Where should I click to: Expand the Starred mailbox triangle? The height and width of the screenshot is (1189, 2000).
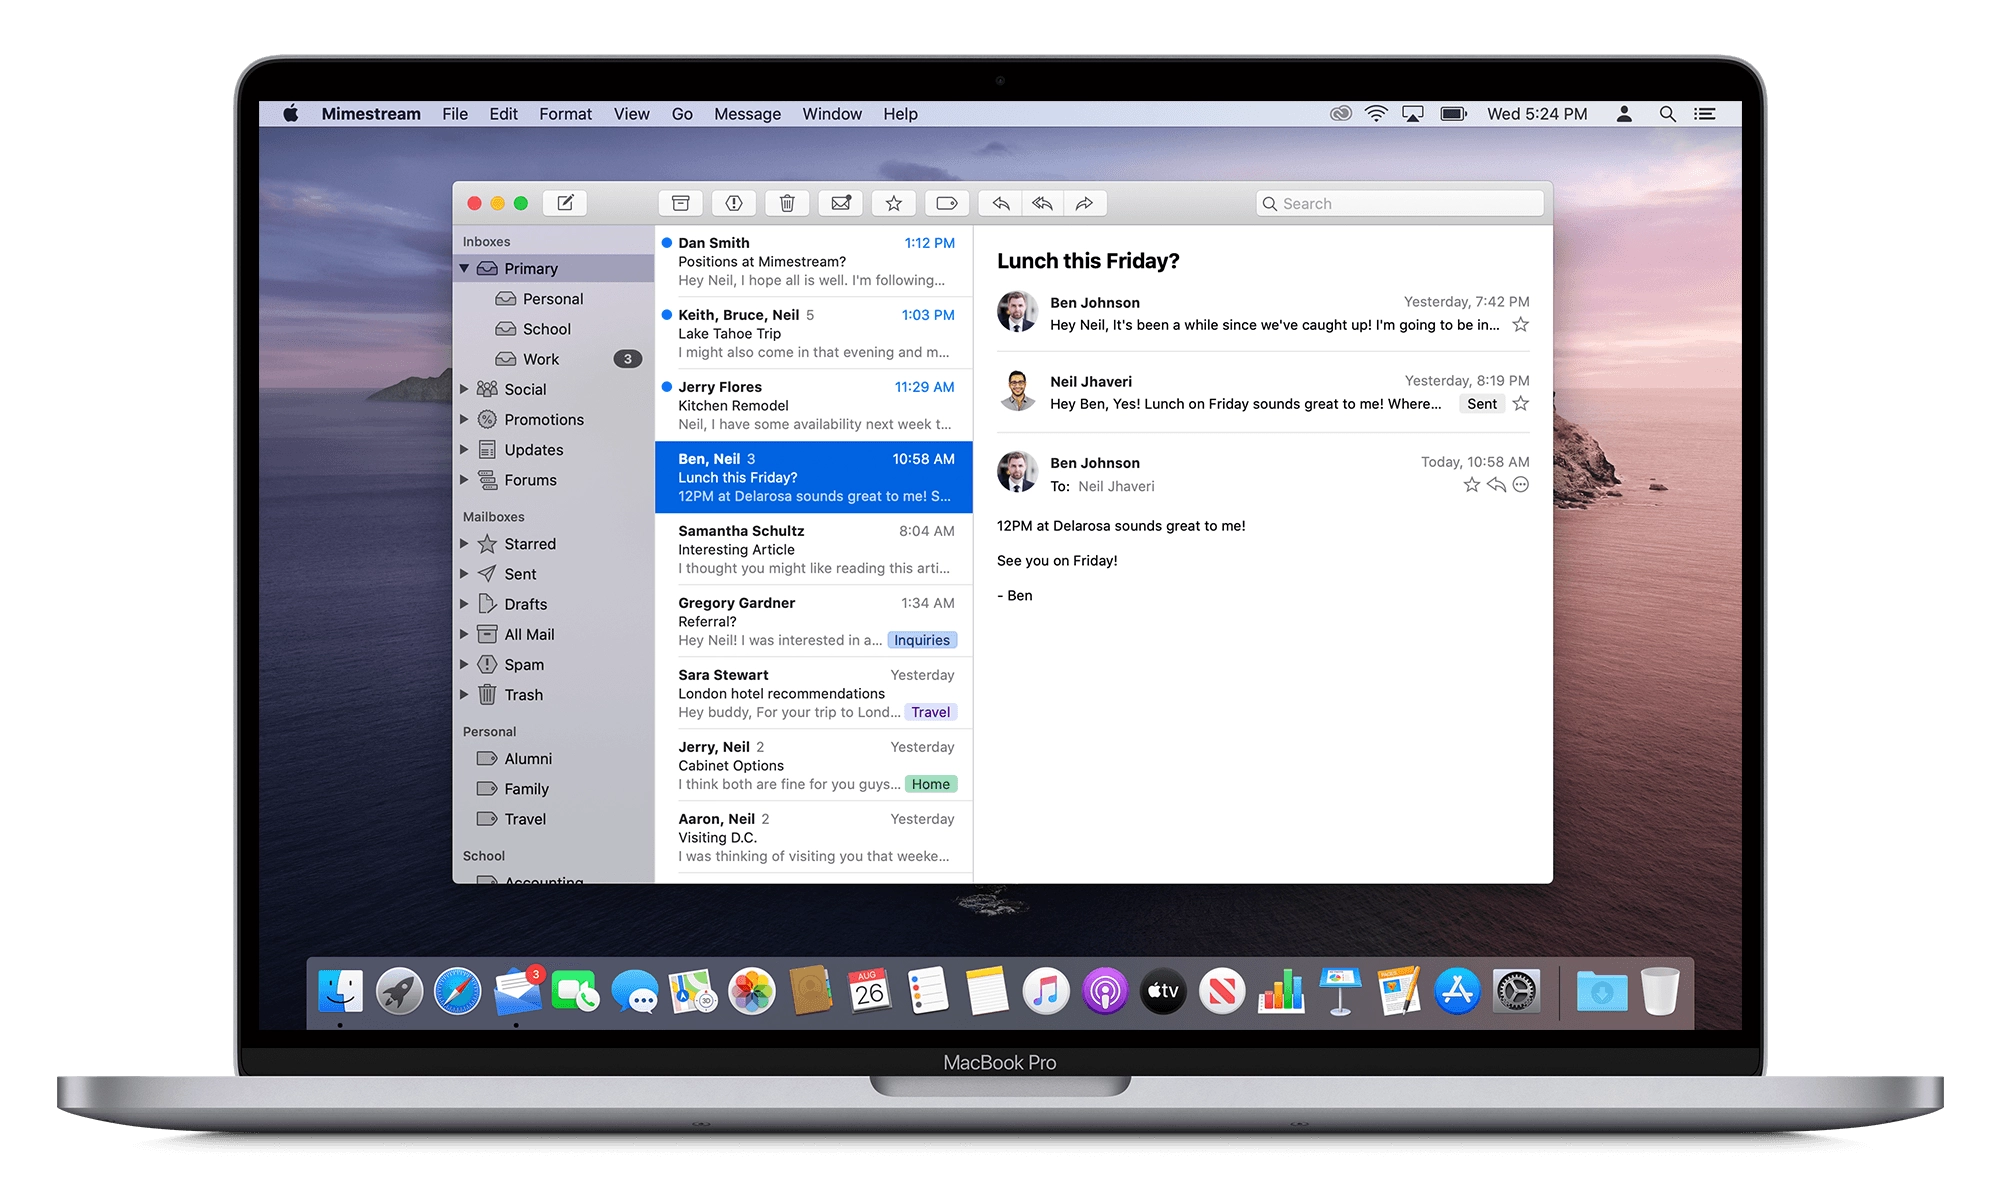464,544
